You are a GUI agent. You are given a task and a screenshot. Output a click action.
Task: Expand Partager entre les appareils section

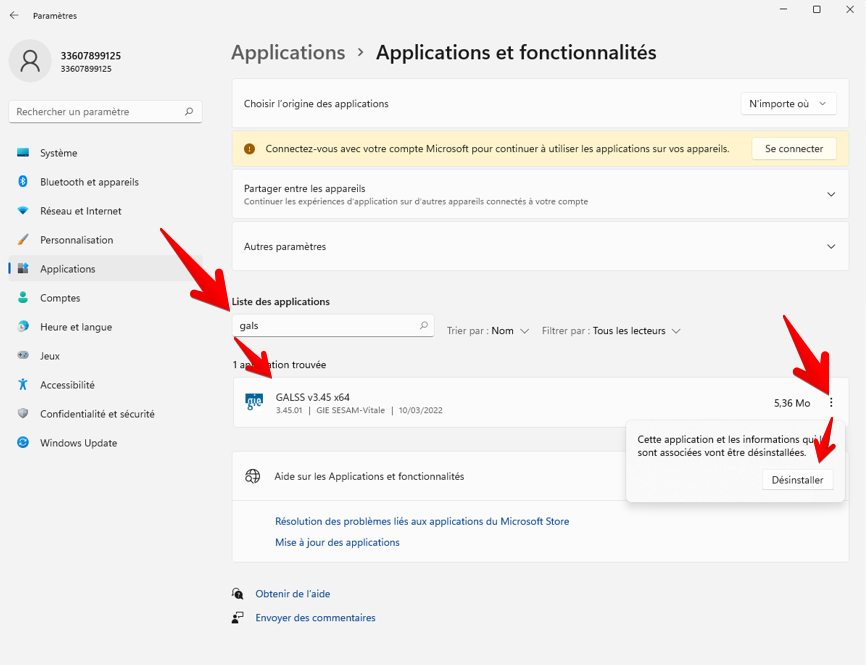pyautogui.click(x=831, y=194)
